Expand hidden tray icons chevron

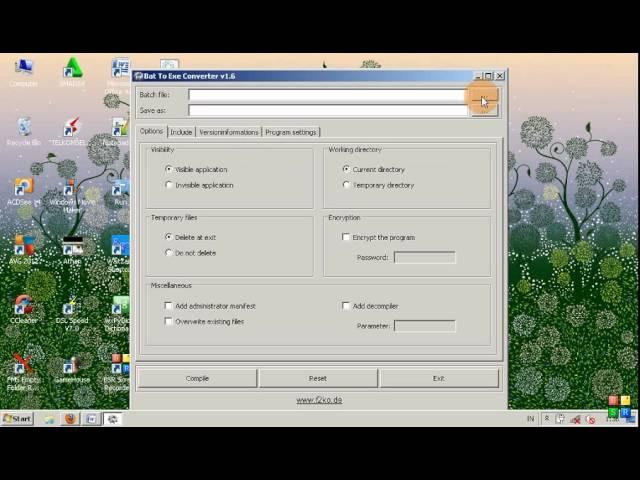click(x=547, y=419)
